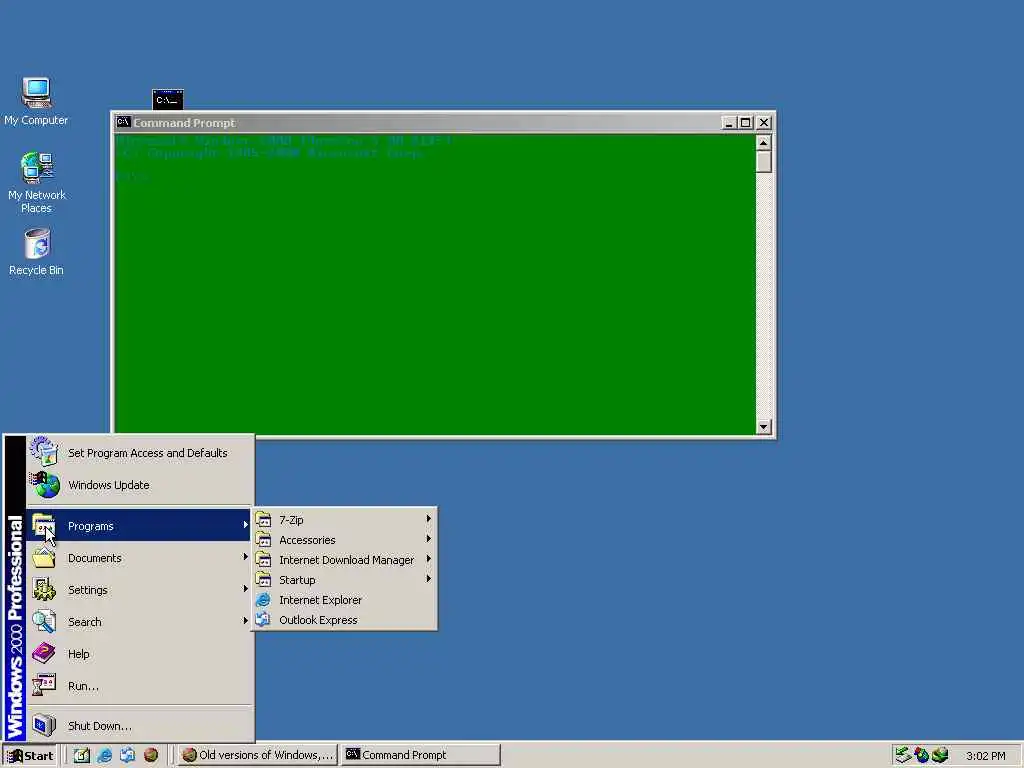Select the black C:\ shortcut icon on desktop

point(168,99)
